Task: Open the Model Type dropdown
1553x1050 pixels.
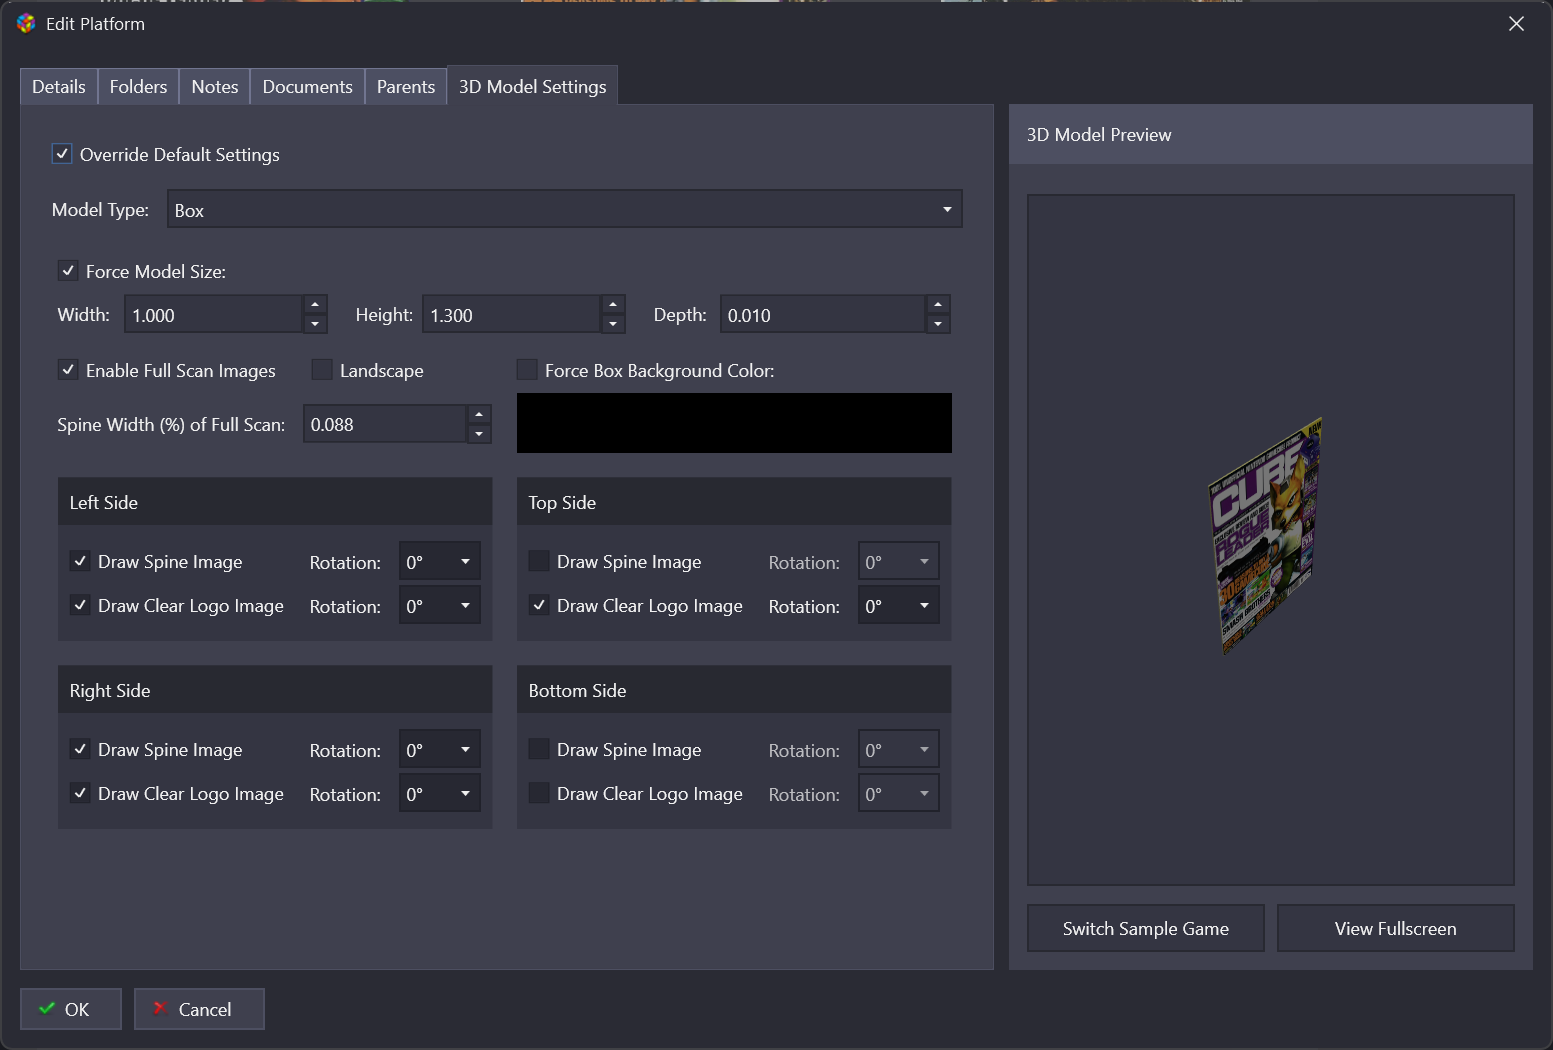Action: 564,209
